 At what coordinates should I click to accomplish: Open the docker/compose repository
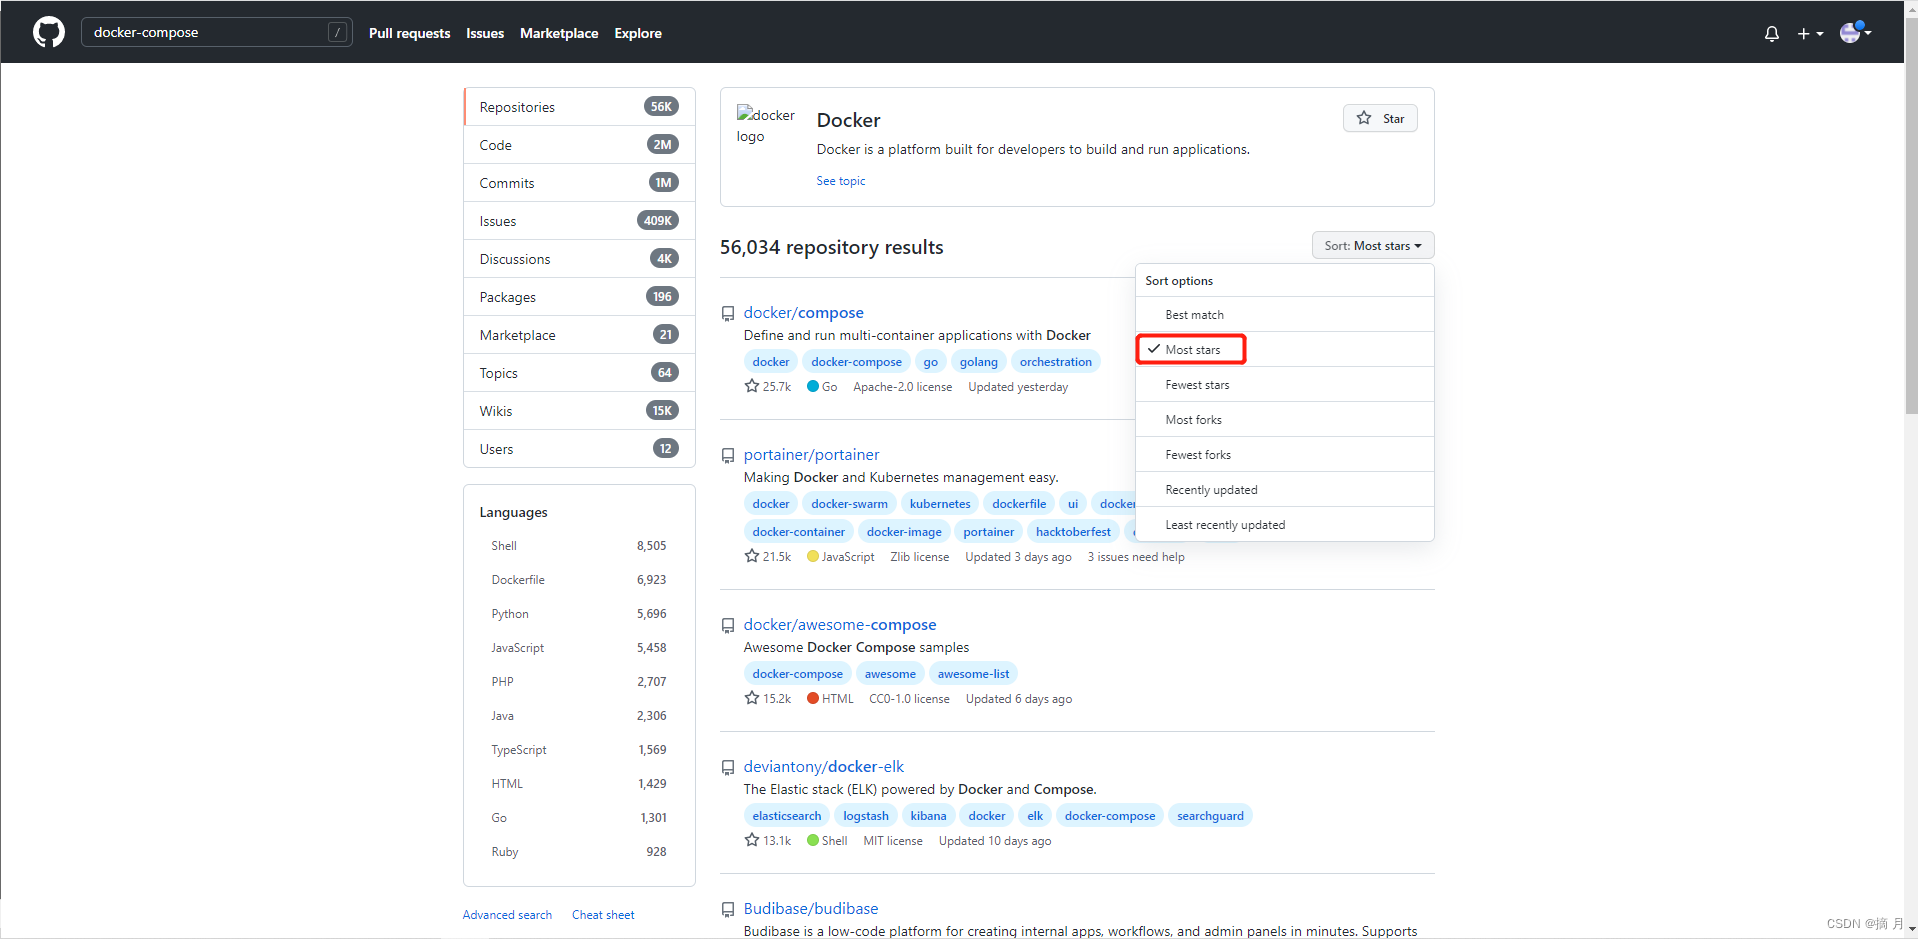[x=803, y=313]
